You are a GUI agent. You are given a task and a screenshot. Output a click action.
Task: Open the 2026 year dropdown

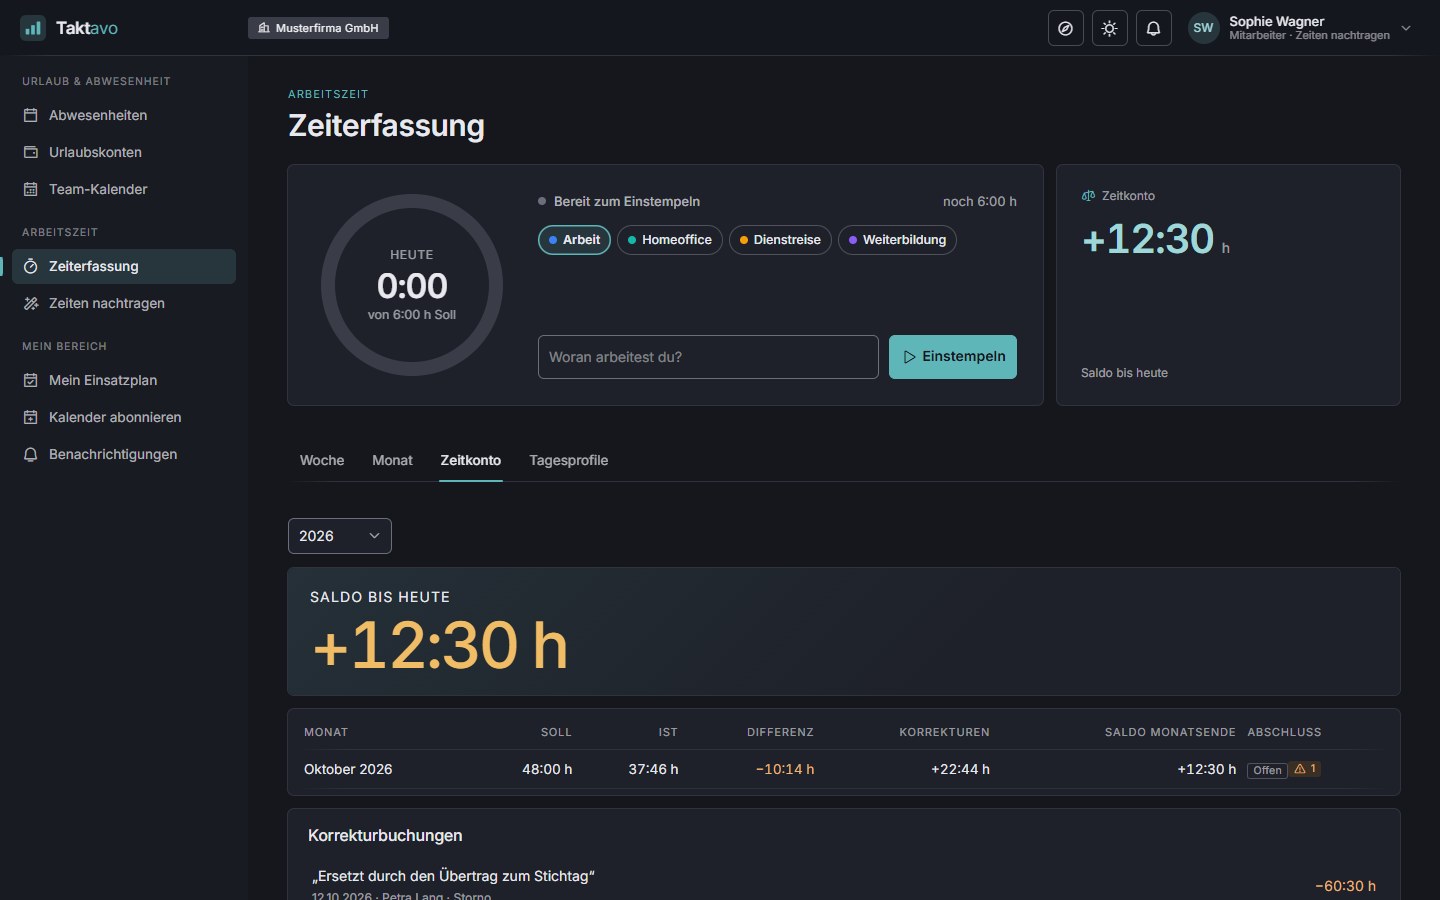[340, 536]
